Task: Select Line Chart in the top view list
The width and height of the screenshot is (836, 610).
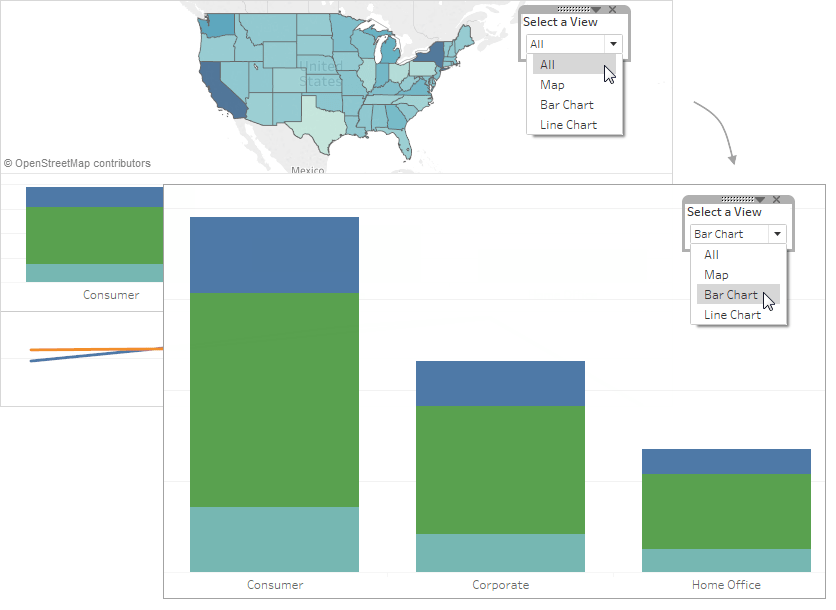Action: 567,124
